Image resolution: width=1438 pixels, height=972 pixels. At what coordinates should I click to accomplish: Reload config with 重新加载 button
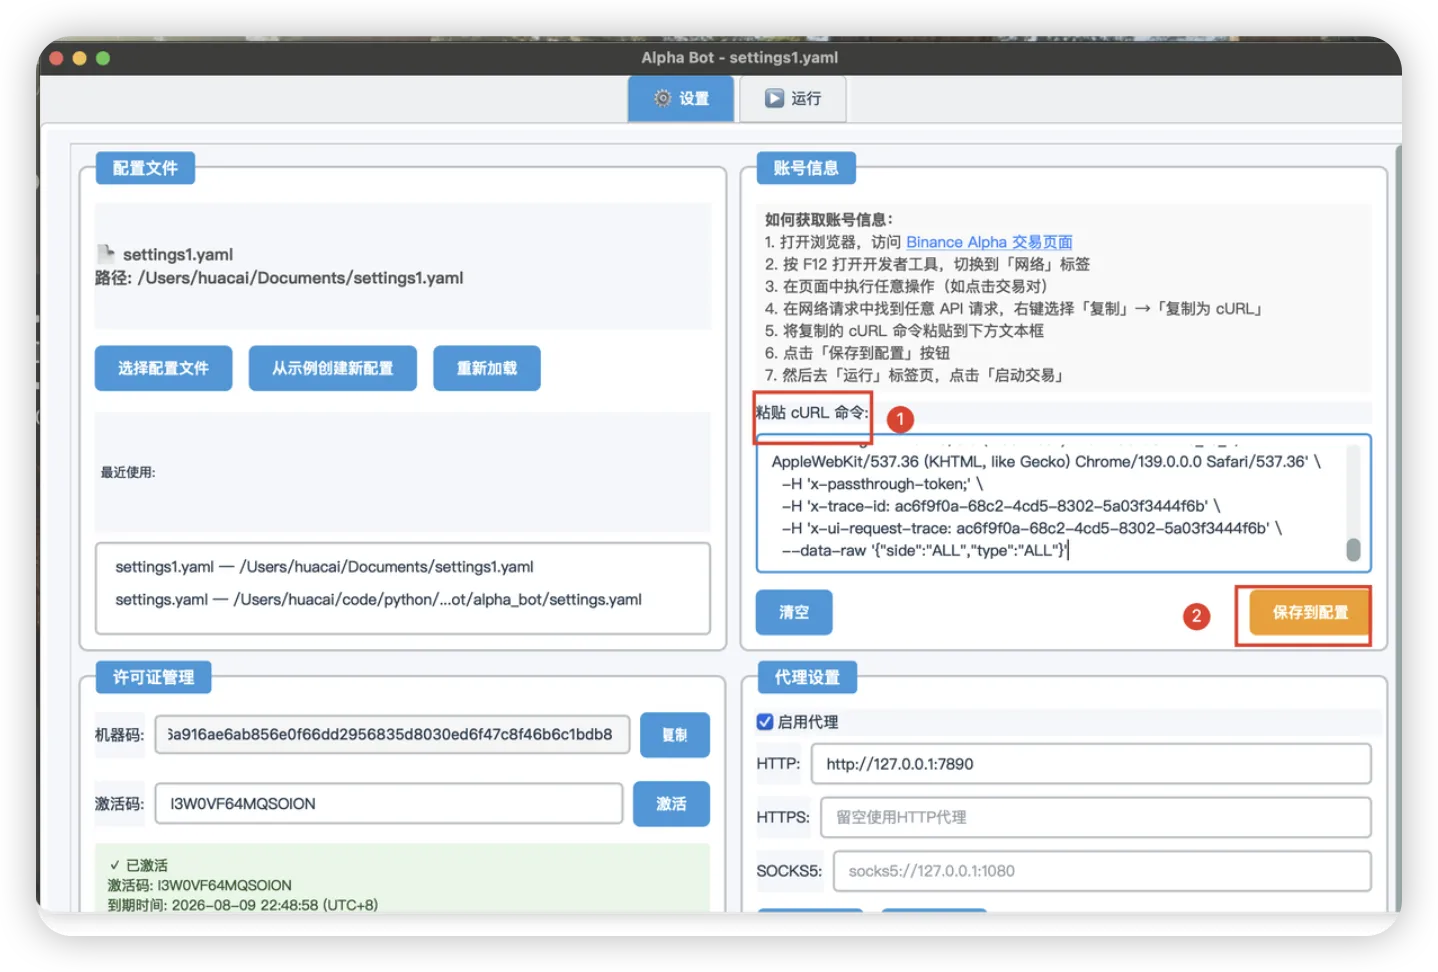click(486, 368)
